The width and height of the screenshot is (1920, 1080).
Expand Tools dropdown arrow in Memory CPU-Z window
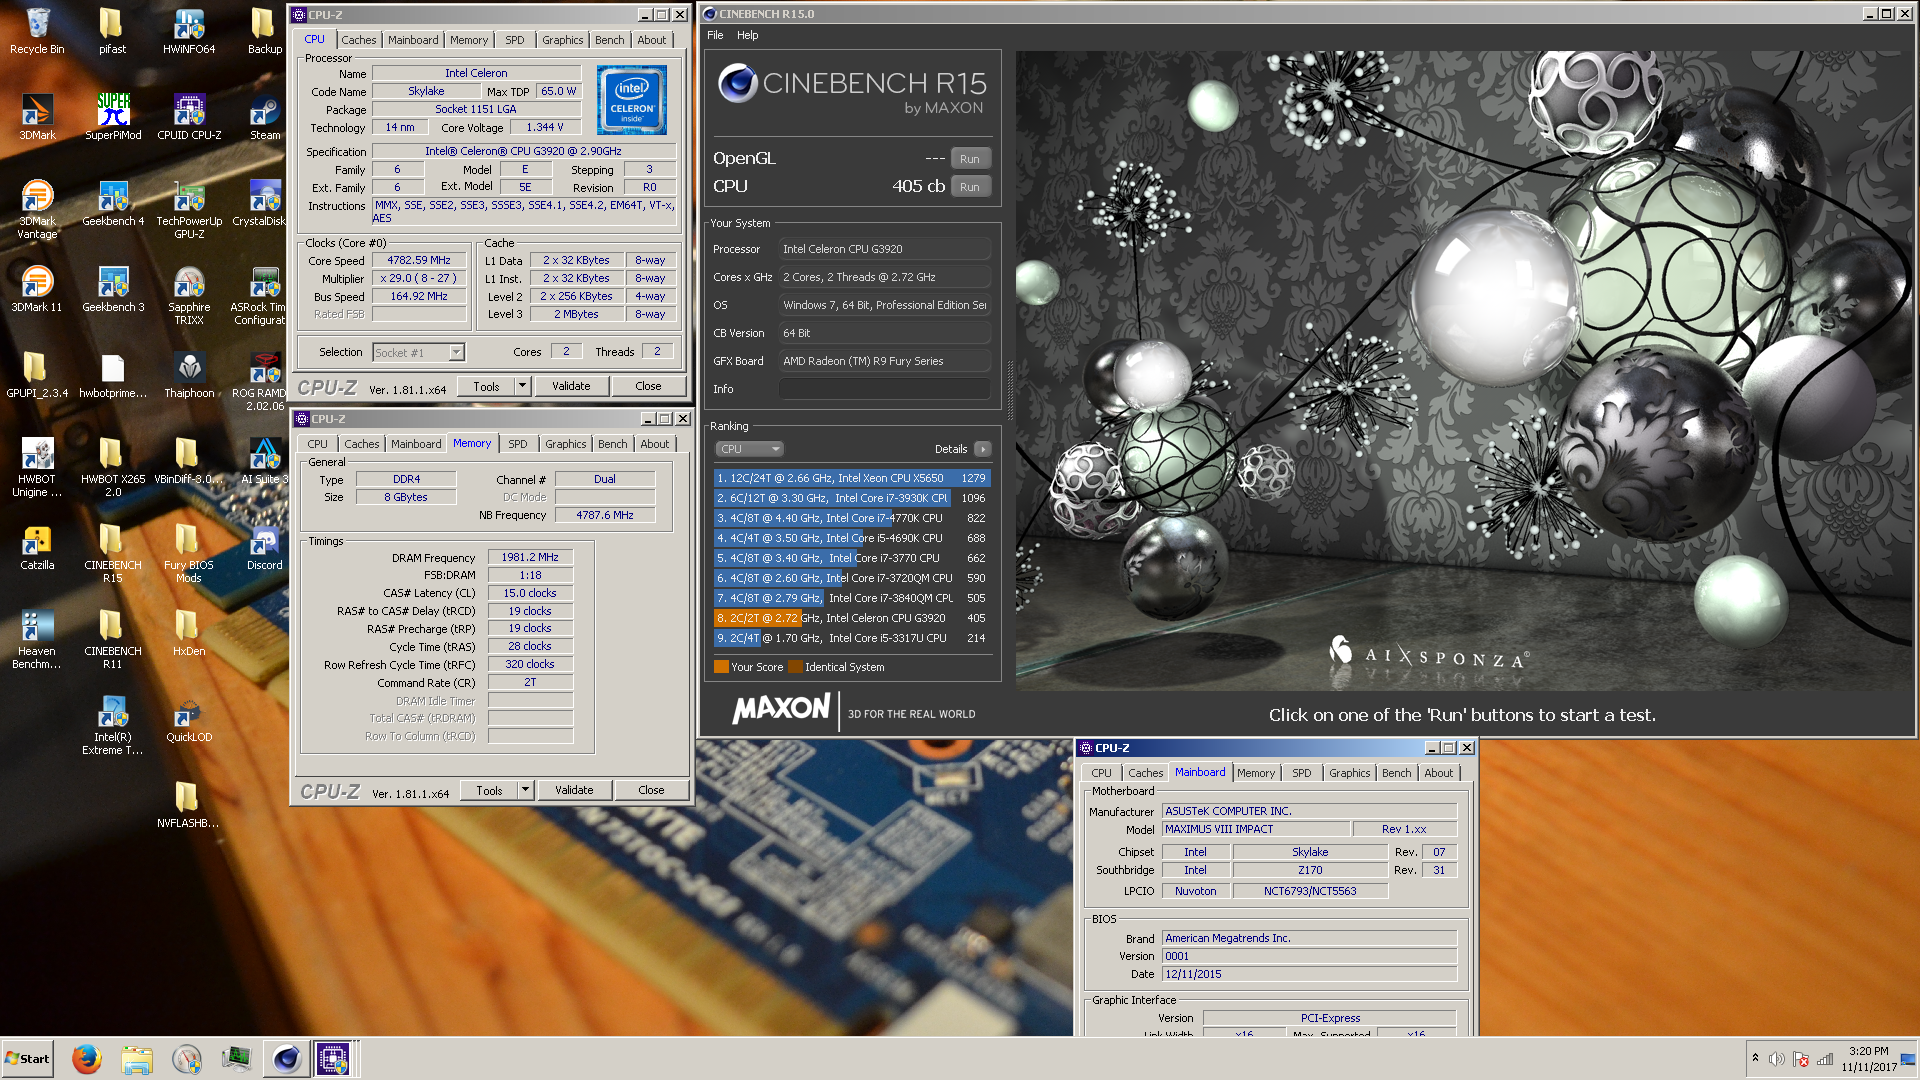coord(525,790)
